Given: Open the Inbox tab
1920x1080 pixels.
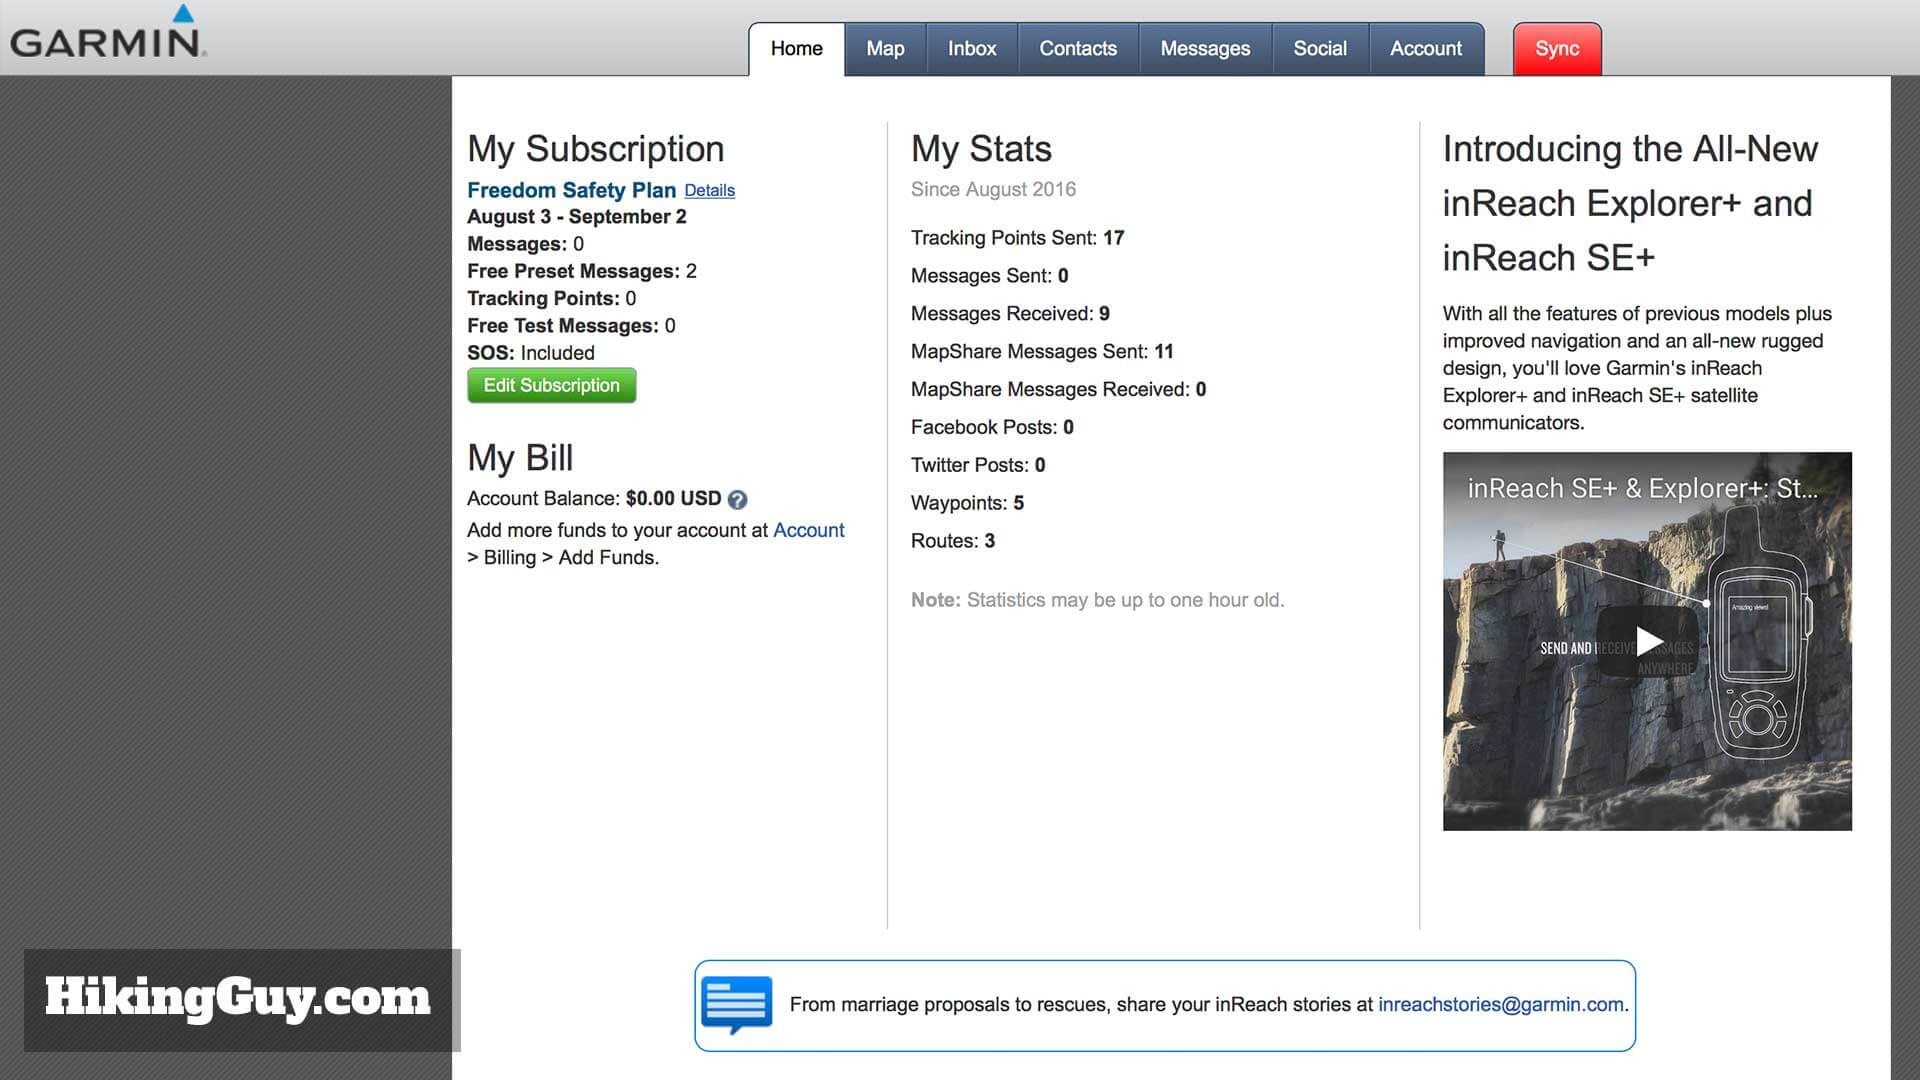Looking at the screenshot, I should pos(971,48).
